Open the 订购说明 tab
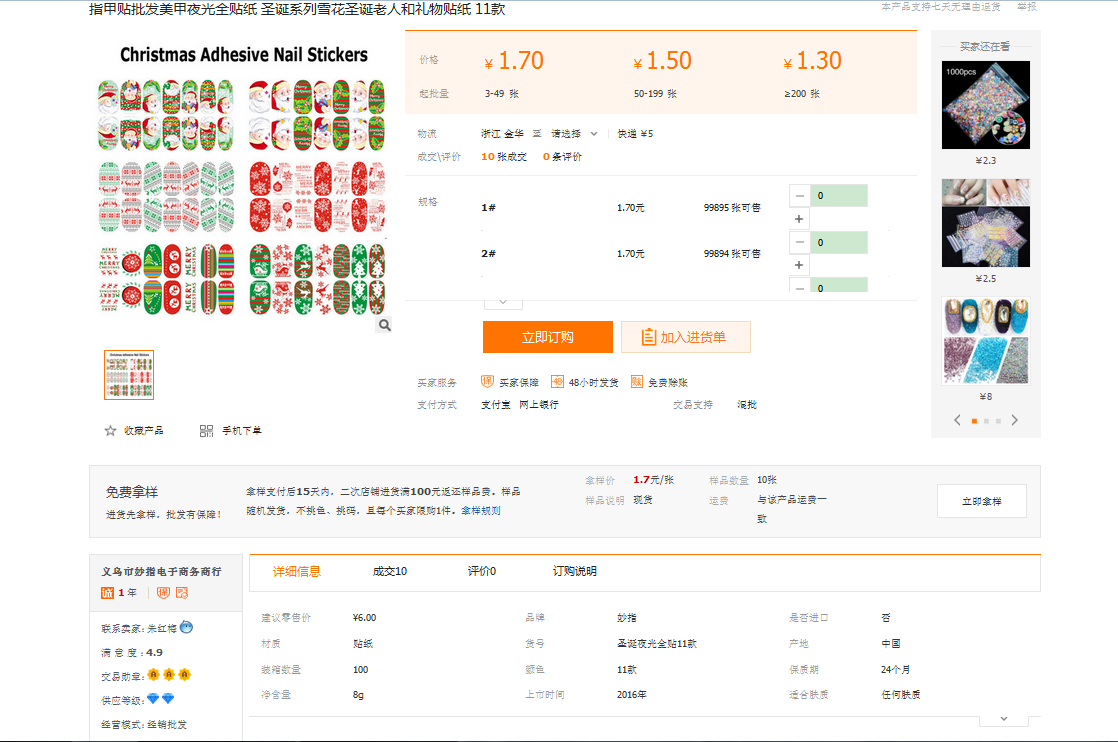The height and width of the screenshot is (742, 1118). click(x=574, y=571)
